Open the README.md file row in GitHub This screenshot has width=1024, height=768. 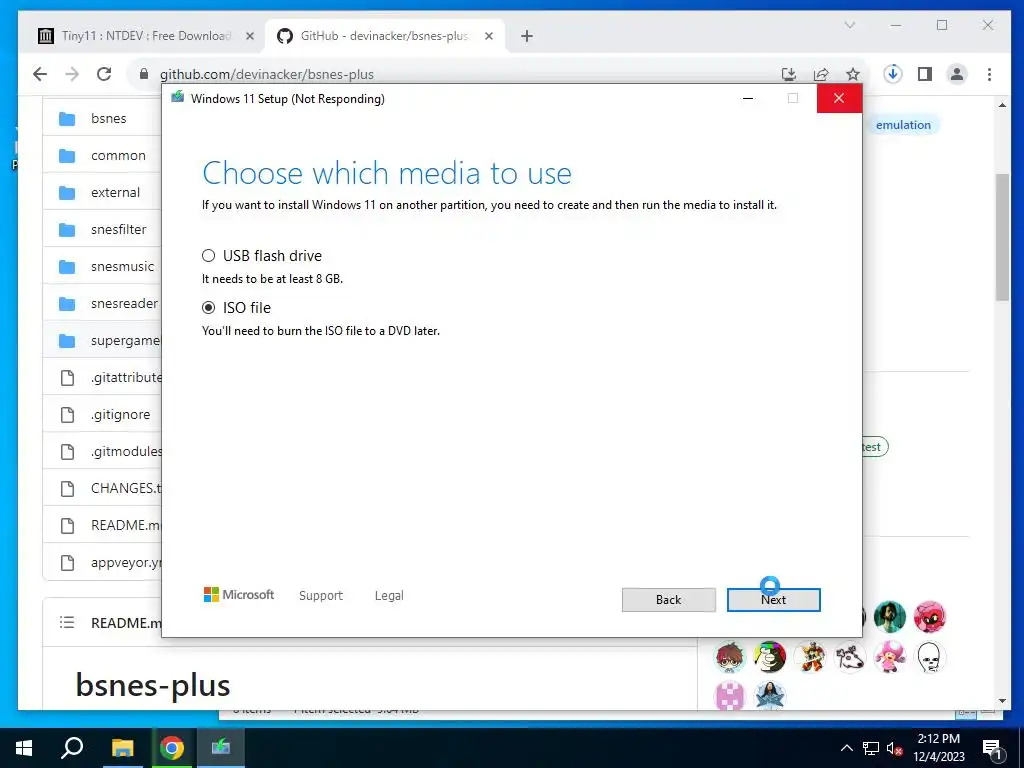pyautogui.click(x=102, y=525)
